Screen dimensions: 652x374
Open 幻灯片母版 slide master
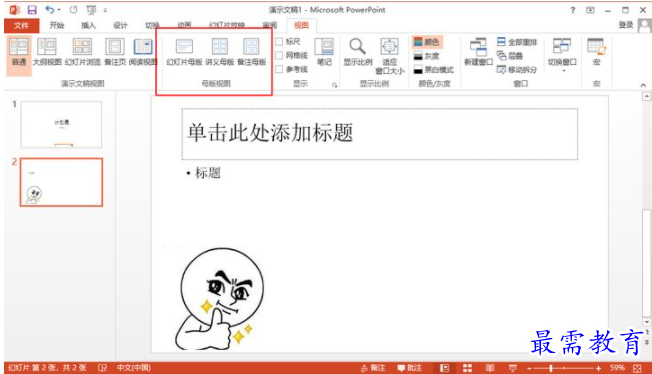click(184, 52)
